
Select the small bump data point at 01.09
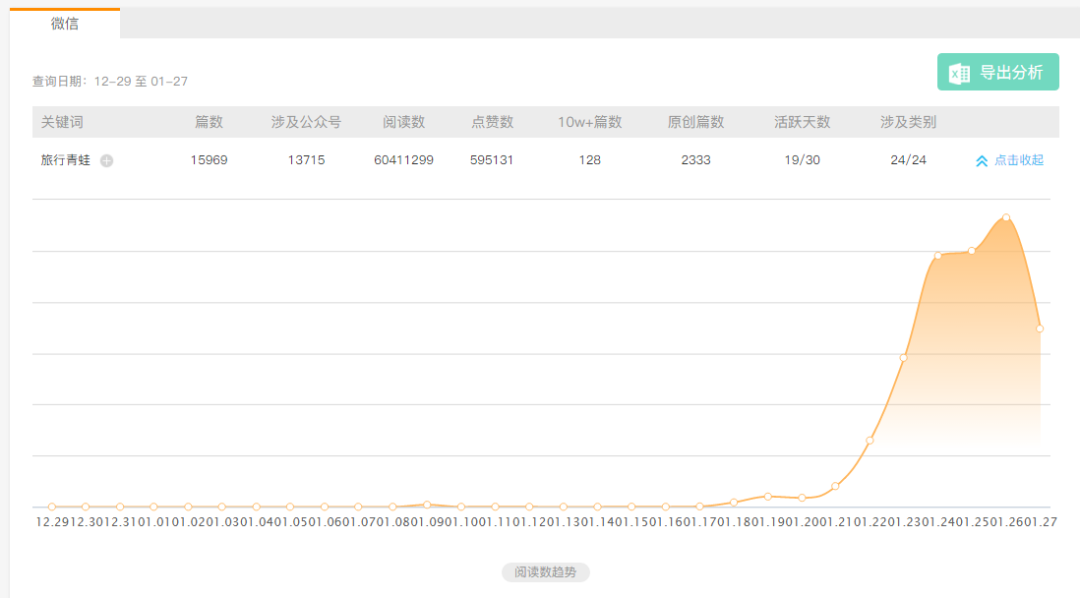427,504
